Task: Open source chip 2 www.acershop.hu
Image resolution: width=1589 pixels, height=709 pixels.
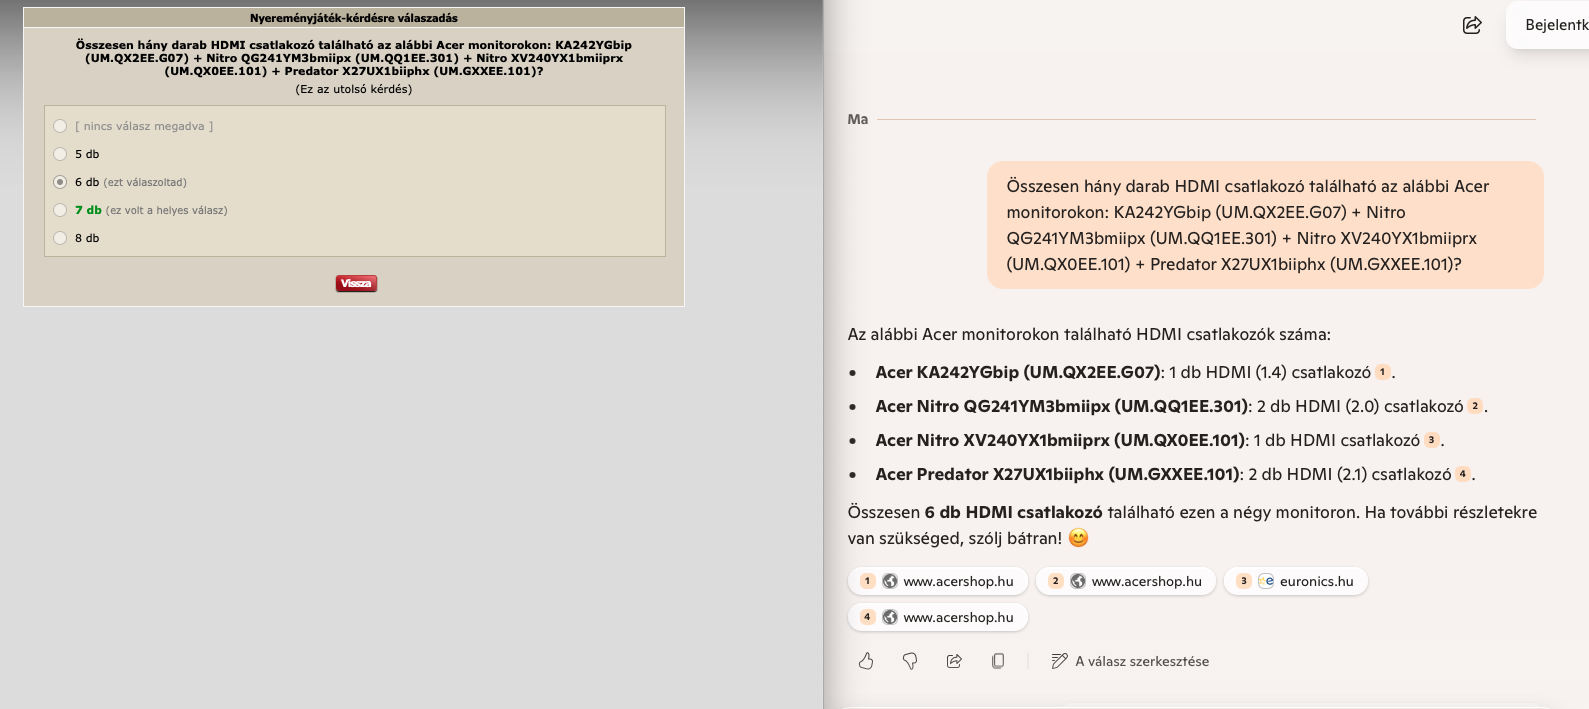Action: pos(1126,581)
